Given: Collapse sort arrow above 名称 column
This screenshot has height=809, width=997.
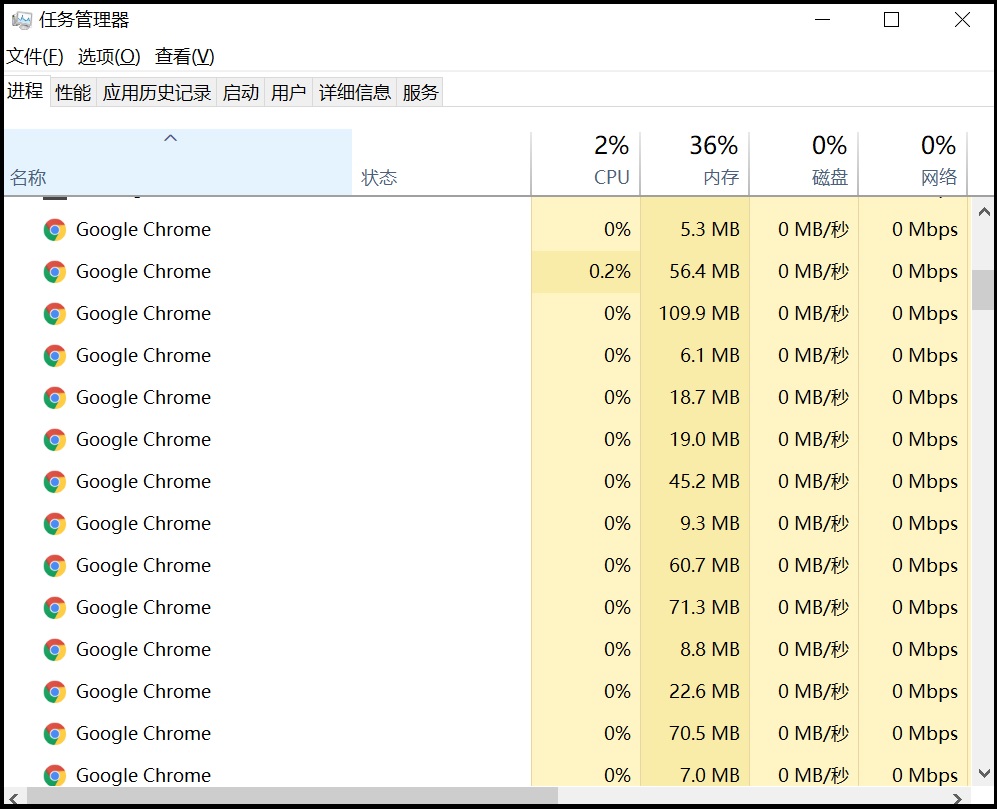Looking at the screenshot, I should tap(170, 139).
